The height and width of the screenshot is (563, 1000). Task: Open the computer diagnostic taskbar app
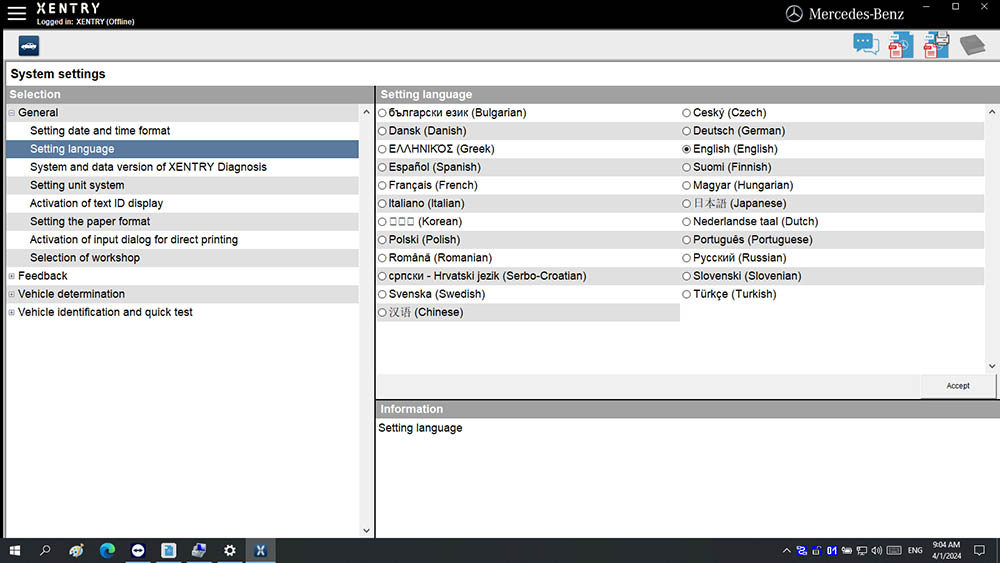pyautogui.click(x=199, y=550)
